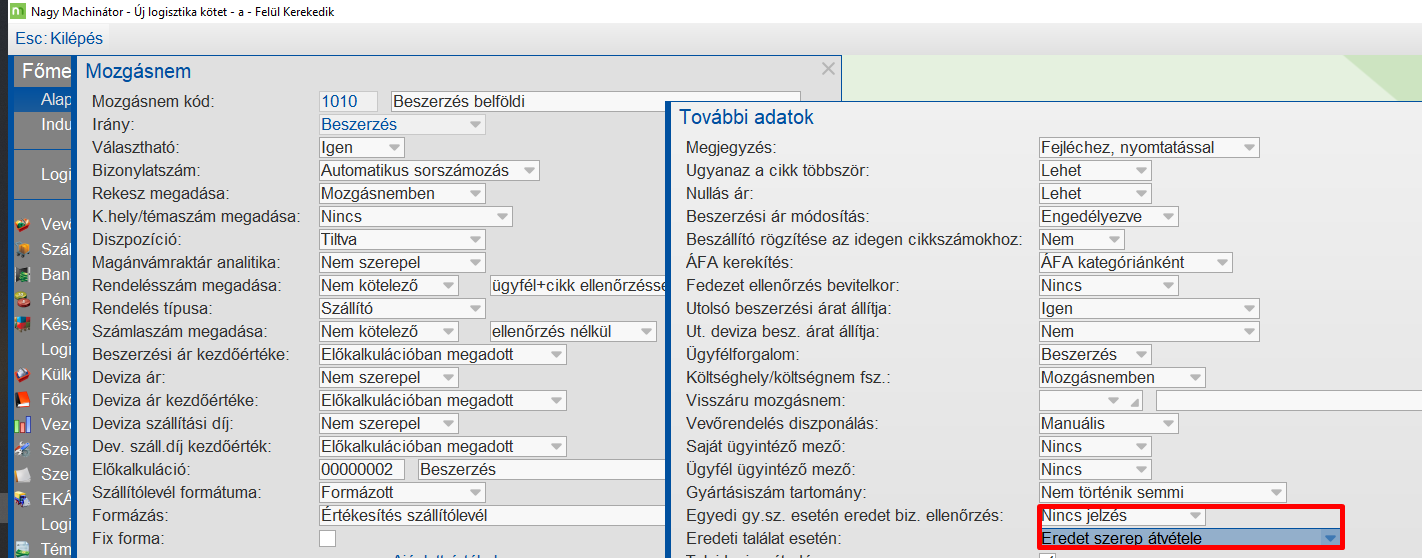Viewport: 1422px width, 558px height.
Task: Open the Rendelés típusa Szállító dropdown
Action: (x=402, y=308)
